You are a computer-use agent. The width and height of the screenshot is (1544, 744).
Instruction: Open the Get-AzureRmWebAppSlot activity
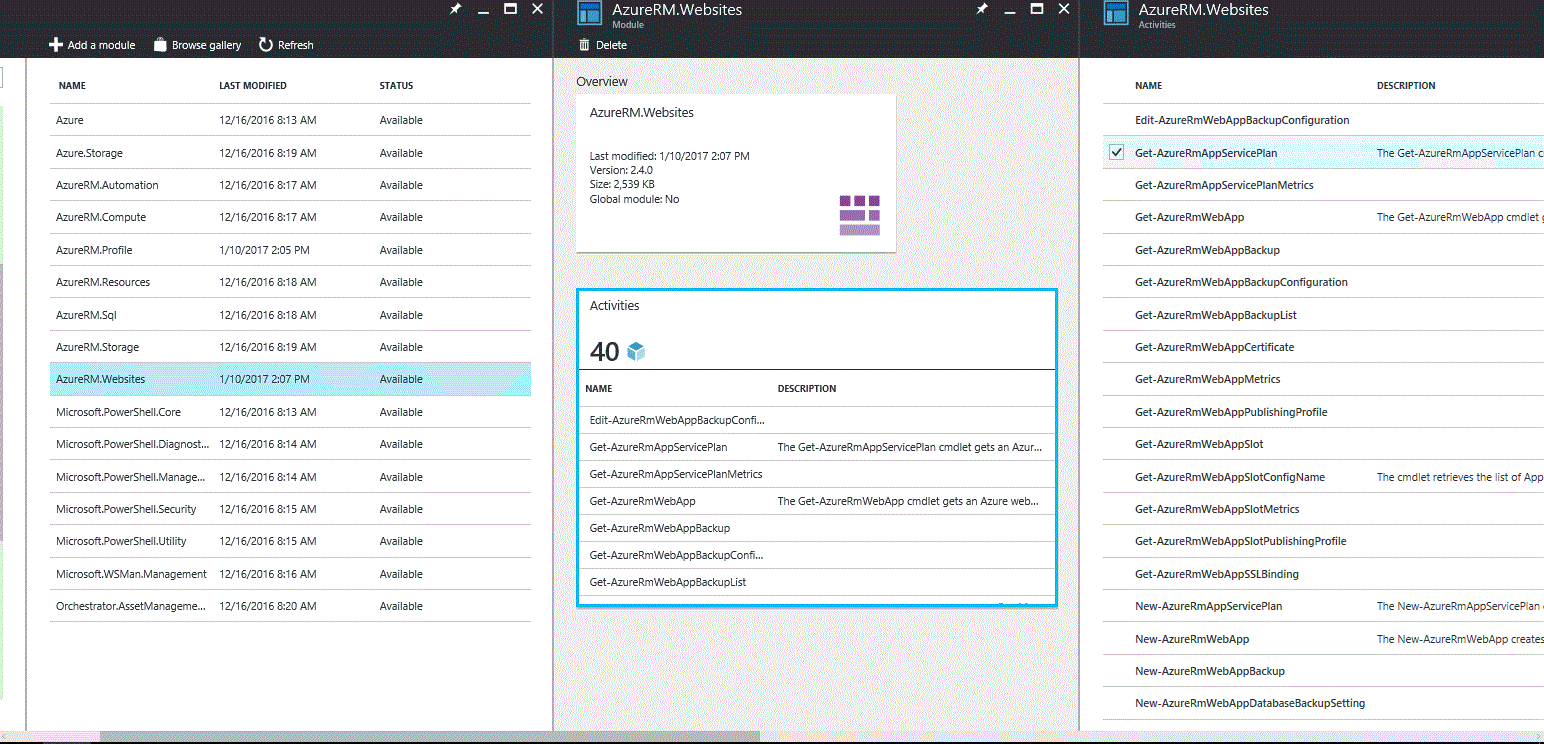1199,444
